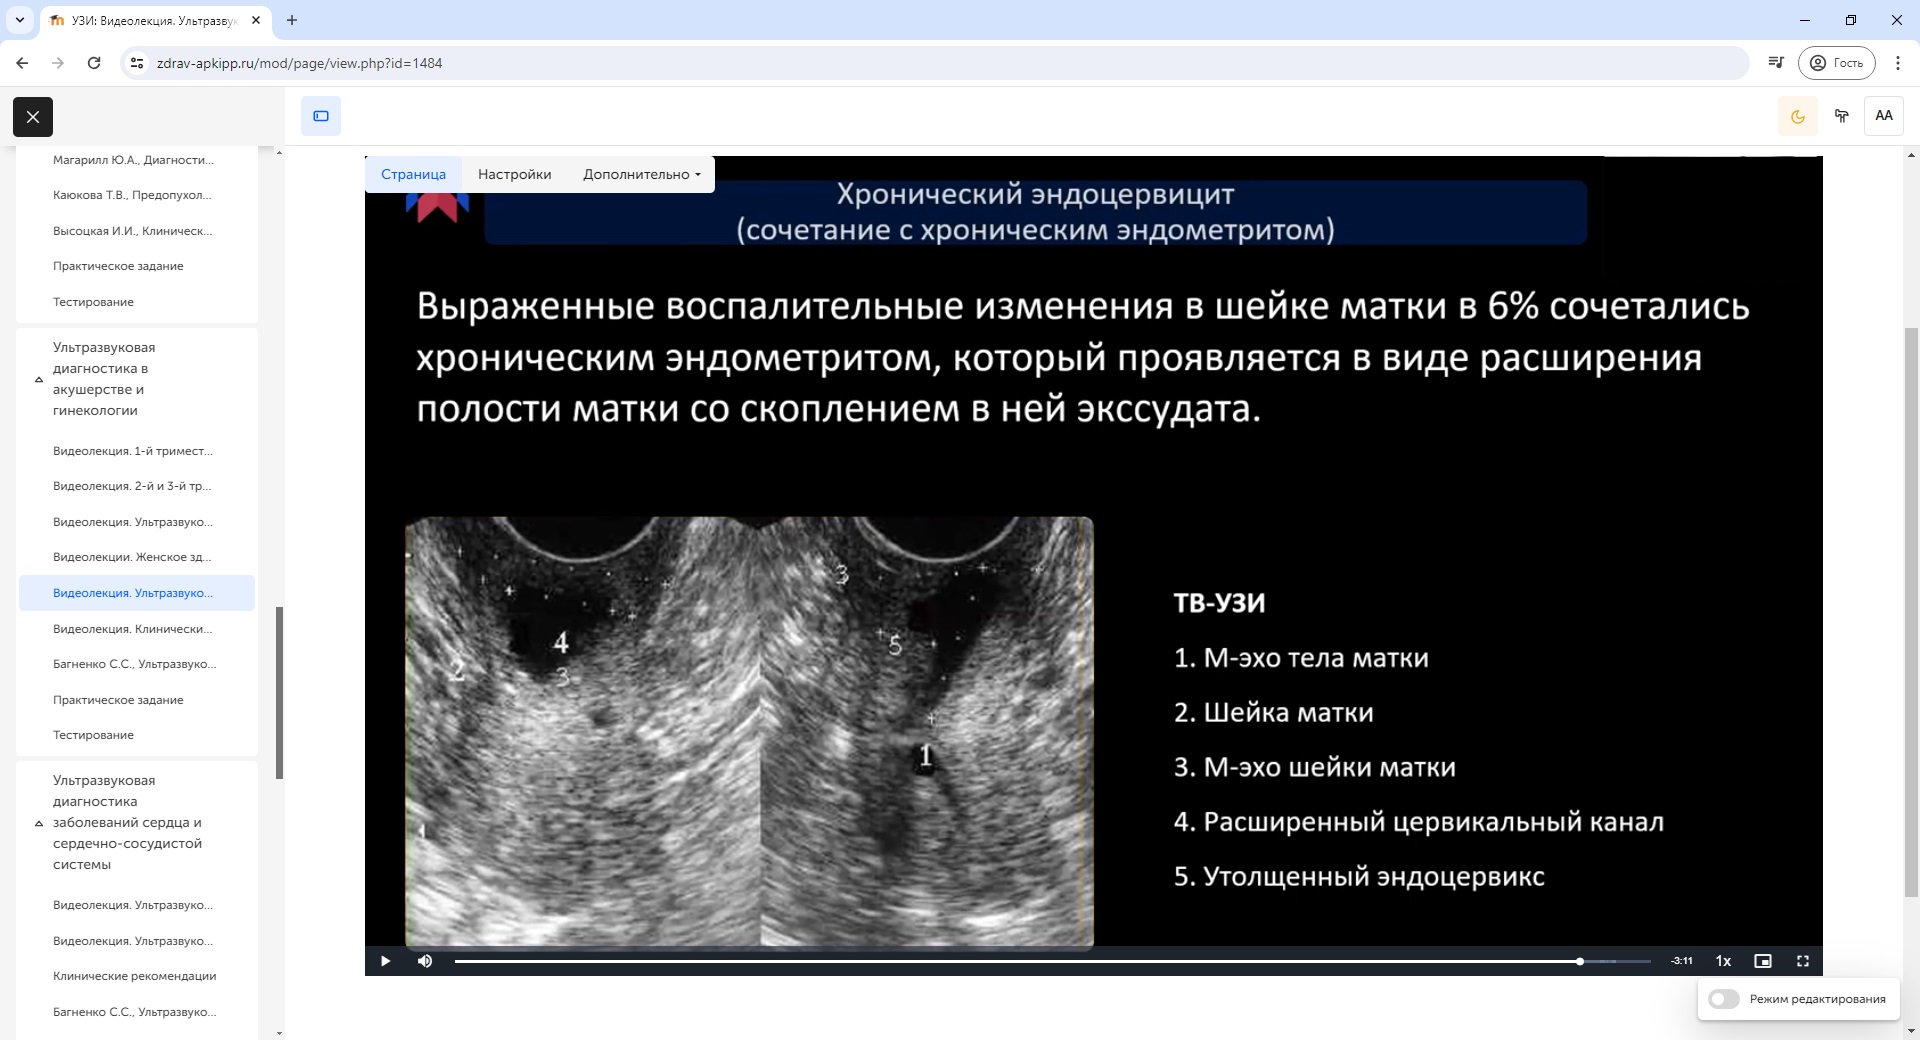Open the Настройки tab

click(x=514, y=174)
